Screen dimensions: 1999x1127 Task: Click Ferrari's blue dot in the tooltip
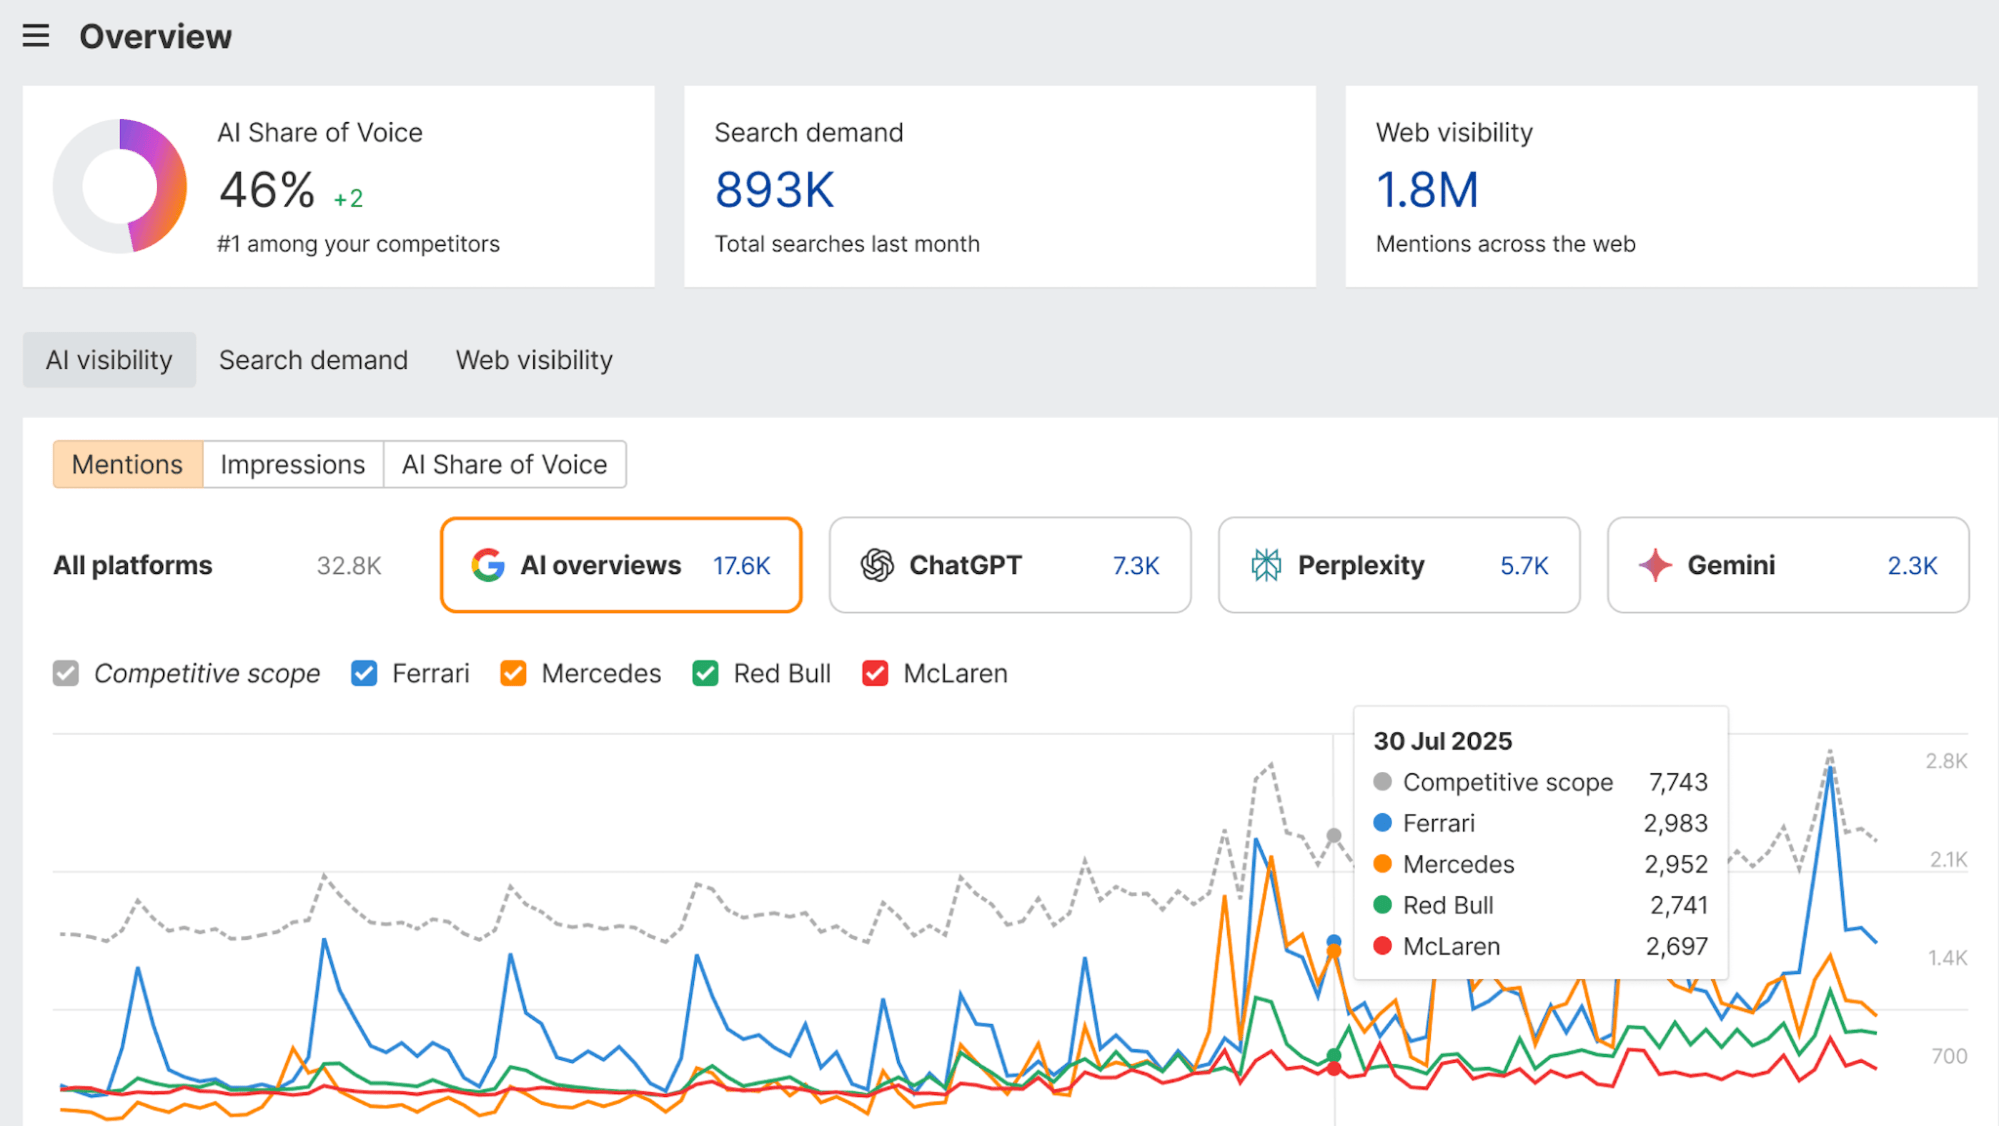point(1382,822)
